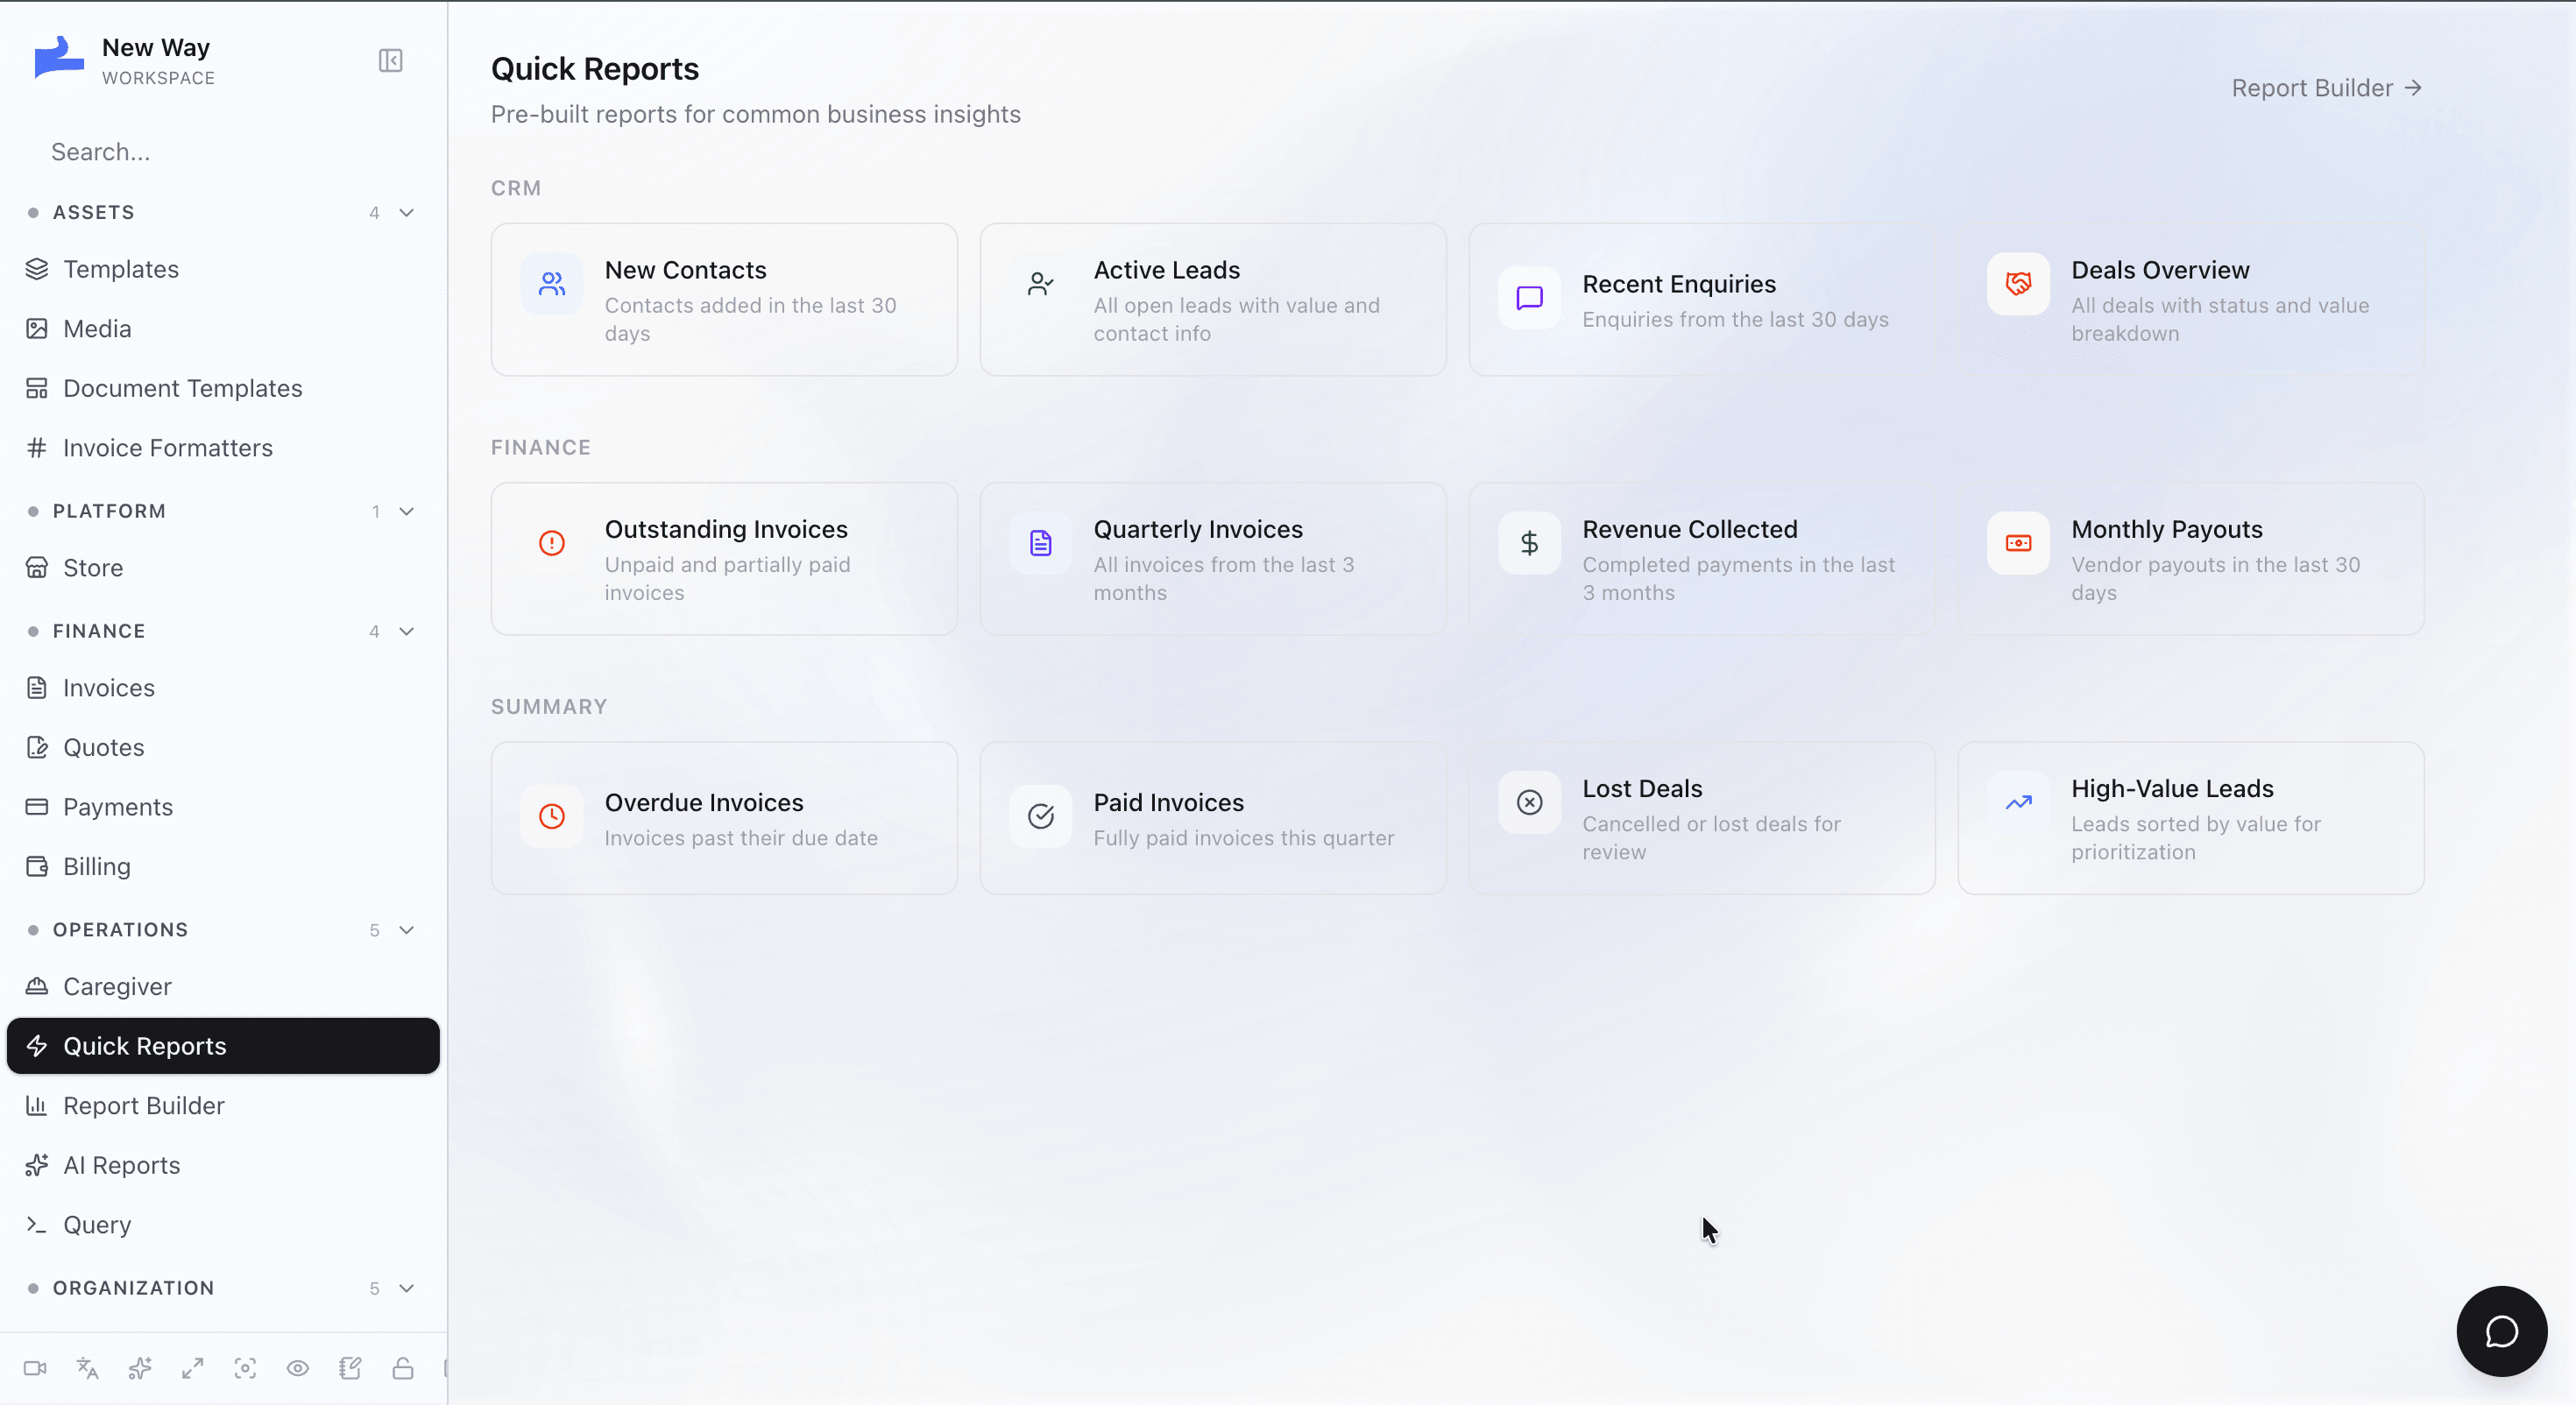Open the Active Leads report title
This screenshot has height=1405, width=2576.
point(1166,270)
